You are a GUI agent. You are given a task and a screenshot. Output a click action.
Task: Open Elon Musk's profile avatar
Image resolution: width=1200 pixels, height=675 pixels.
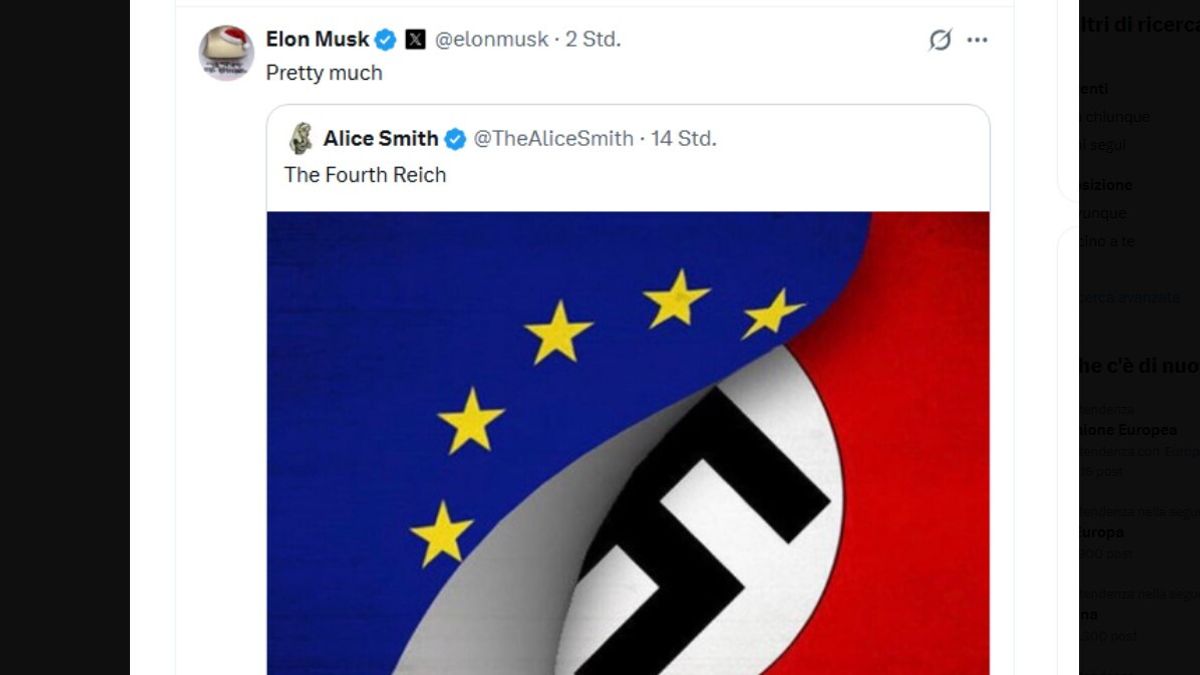pos(226,53)
